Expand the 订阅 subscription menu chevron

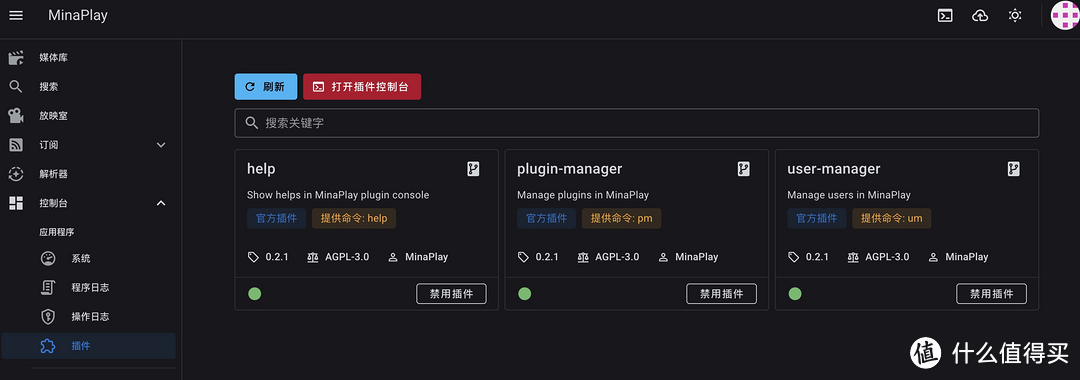tap(161, 145)
